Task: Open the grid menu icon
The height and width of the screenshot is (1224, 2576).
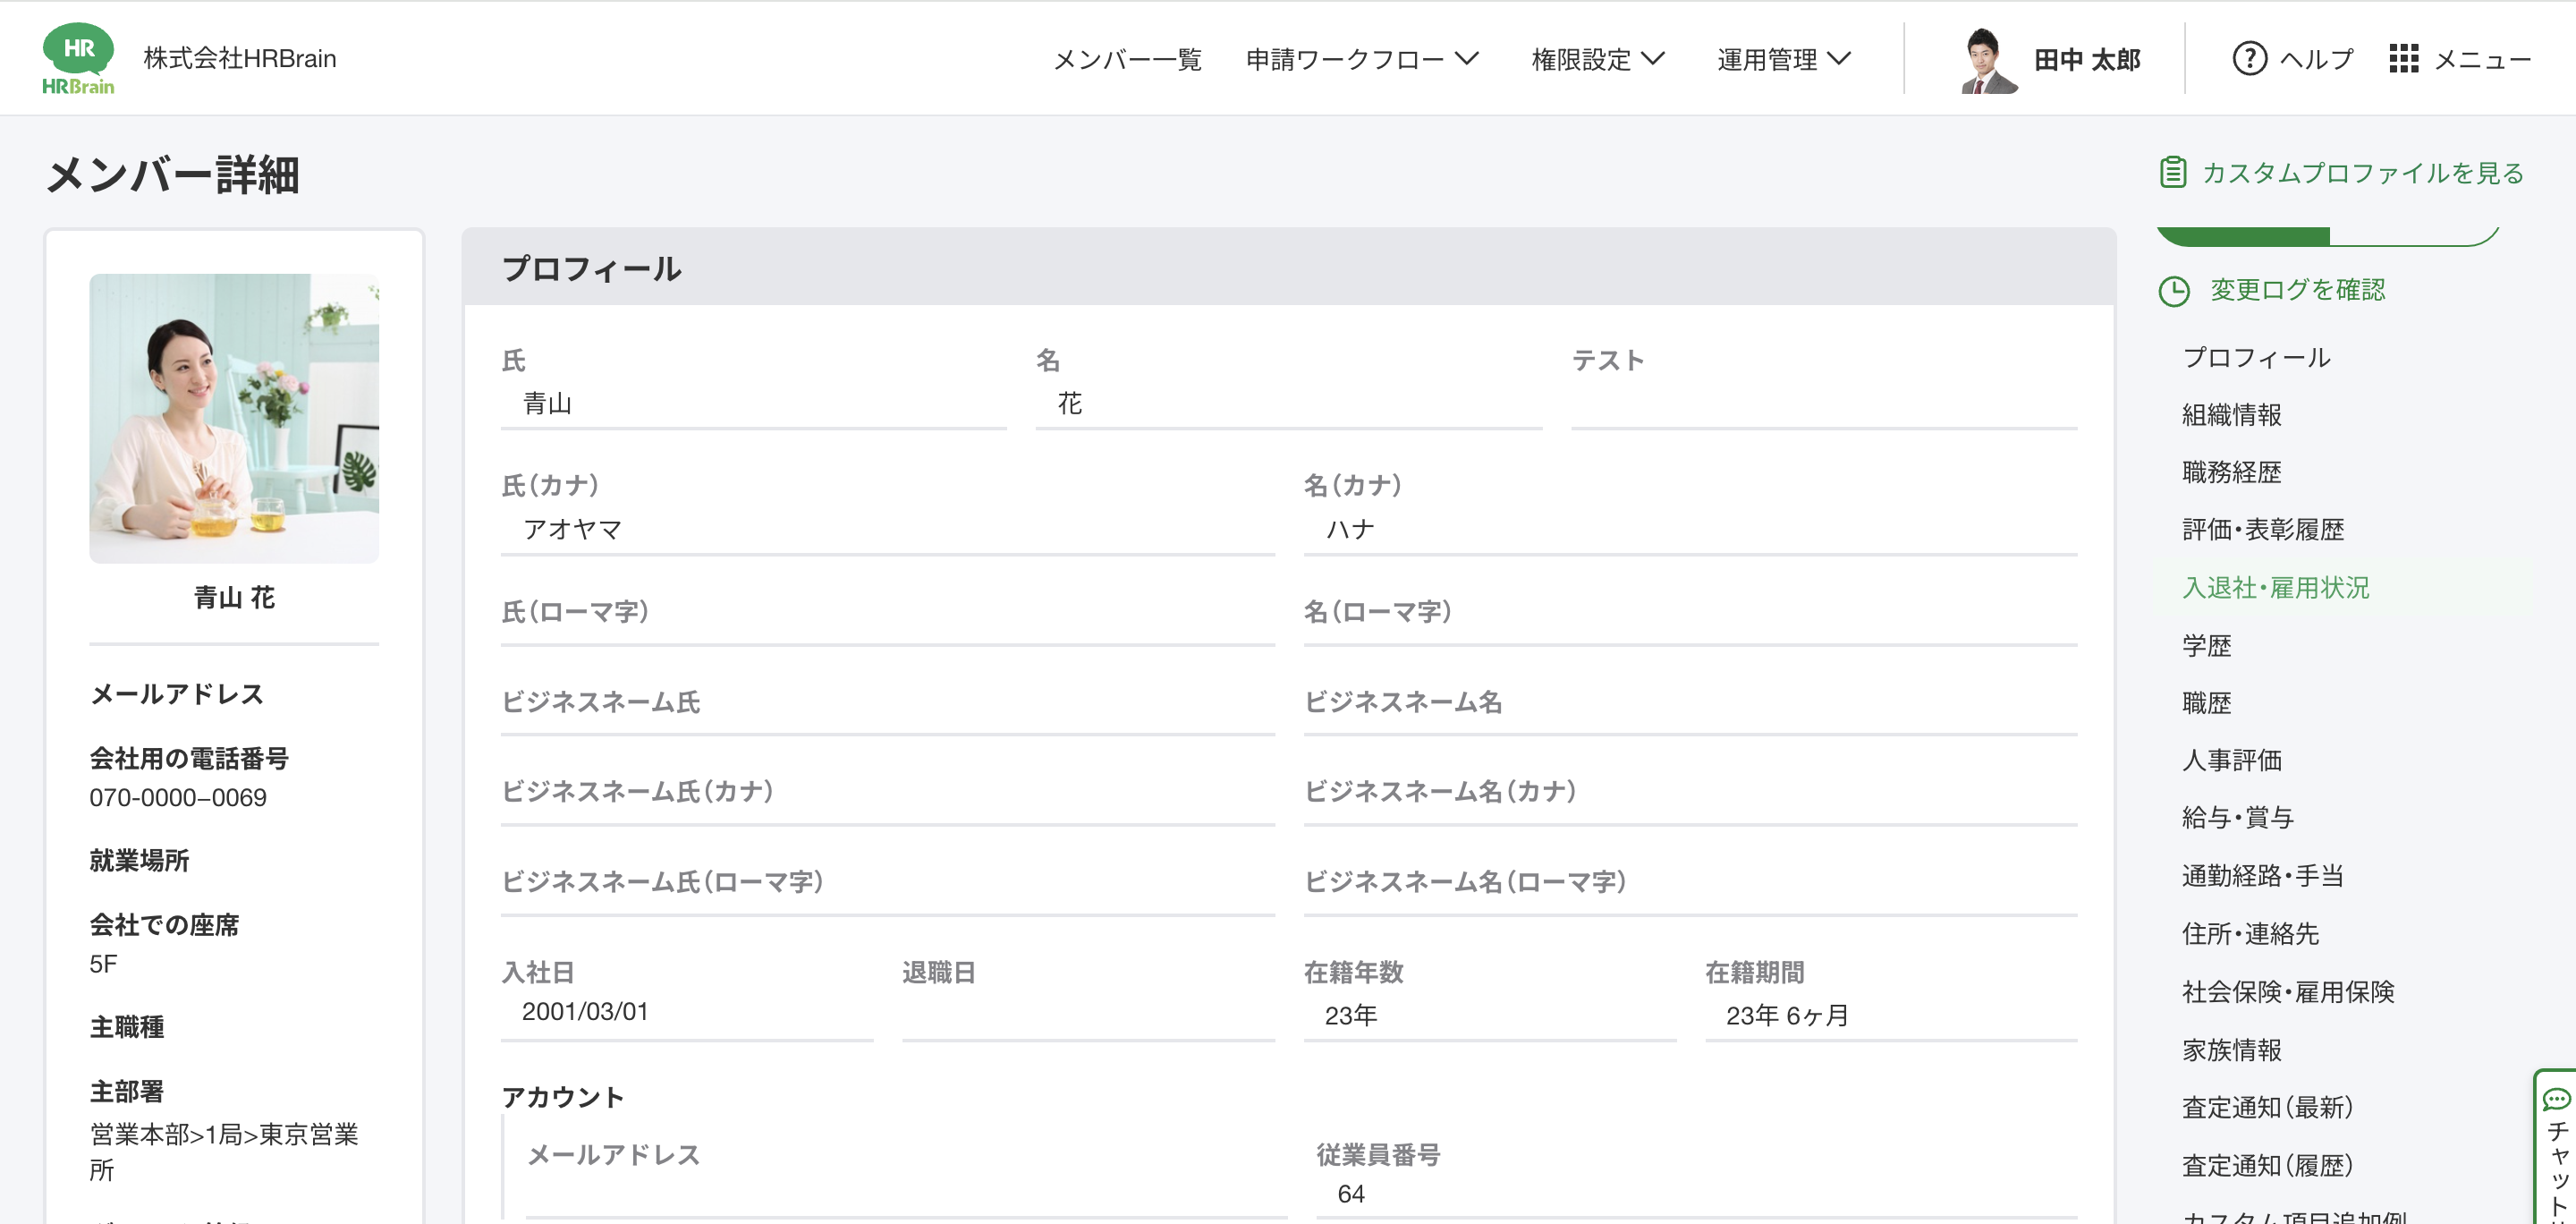Action: pyautogui.click(x=2403, y=59)
